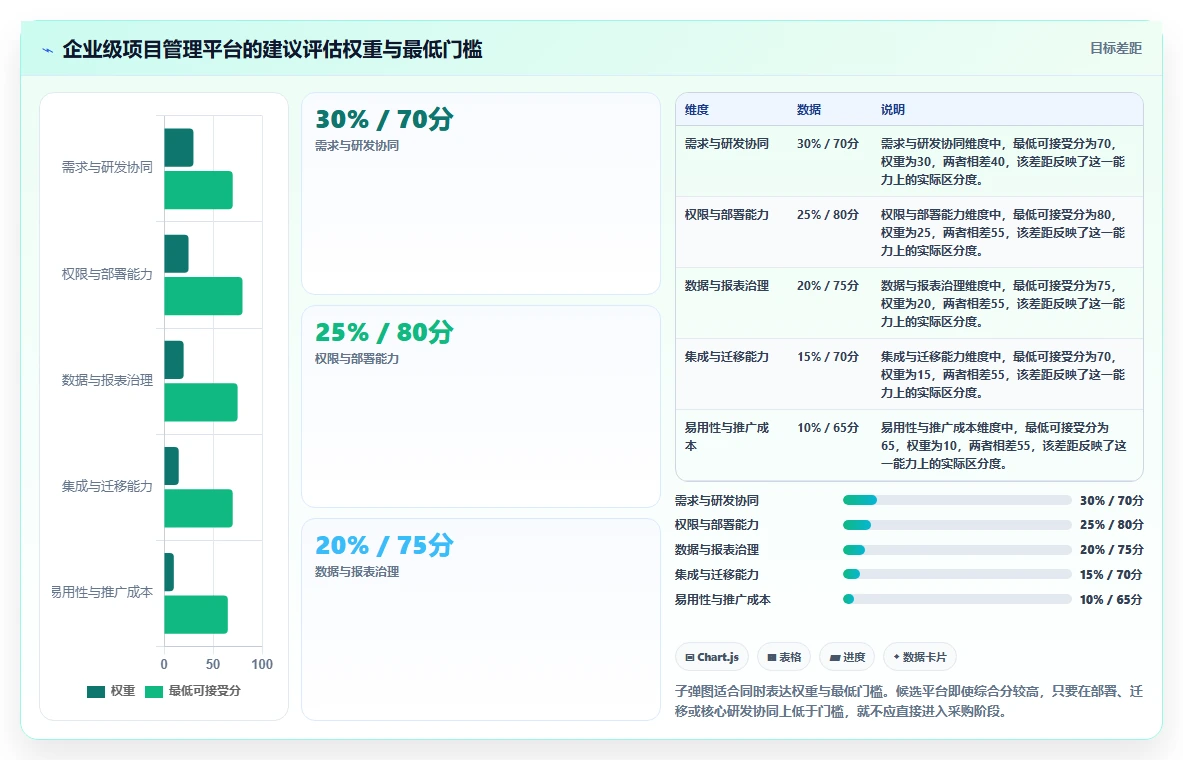This screenshot has width=1183, height=760.
Task: Select the 表格 tag chip
Action: (x=784, y=657)
